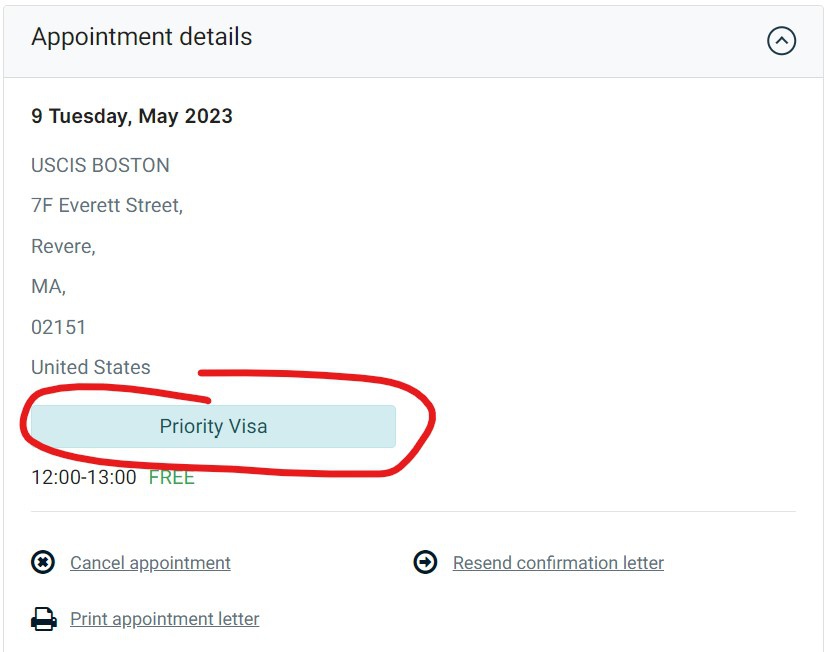Screen dimensions: 831x652
Task: Click the grey Appointment details header bar
Action: [x=413, y=42]
